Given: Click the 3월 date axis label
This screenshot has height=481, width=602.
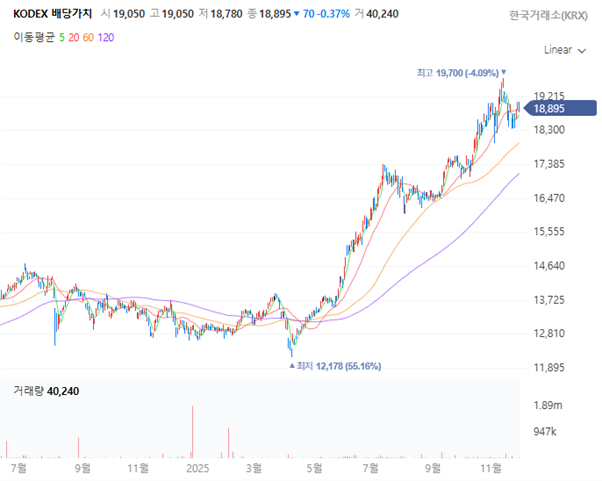Looking at the screenshot, I should [254, 468].
